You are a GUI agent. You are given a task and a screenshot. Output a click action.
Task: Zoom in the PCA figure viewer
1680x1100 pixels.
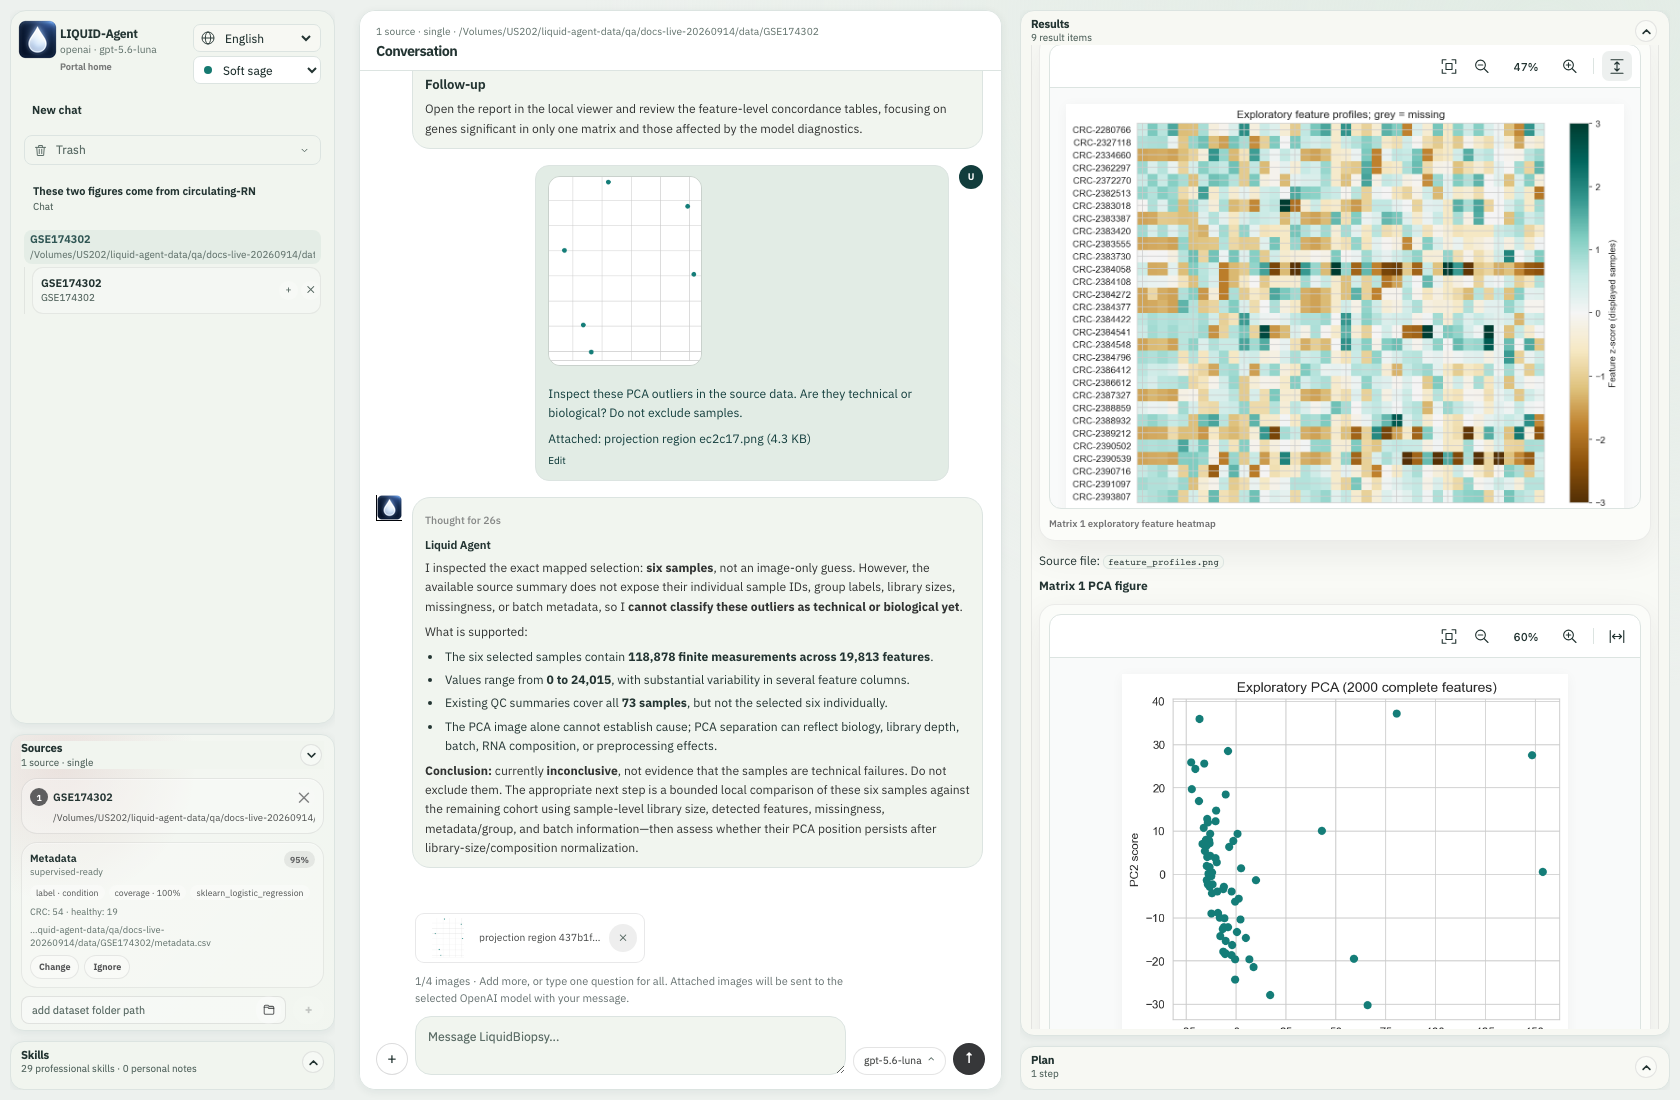[x=1570, y=637]
